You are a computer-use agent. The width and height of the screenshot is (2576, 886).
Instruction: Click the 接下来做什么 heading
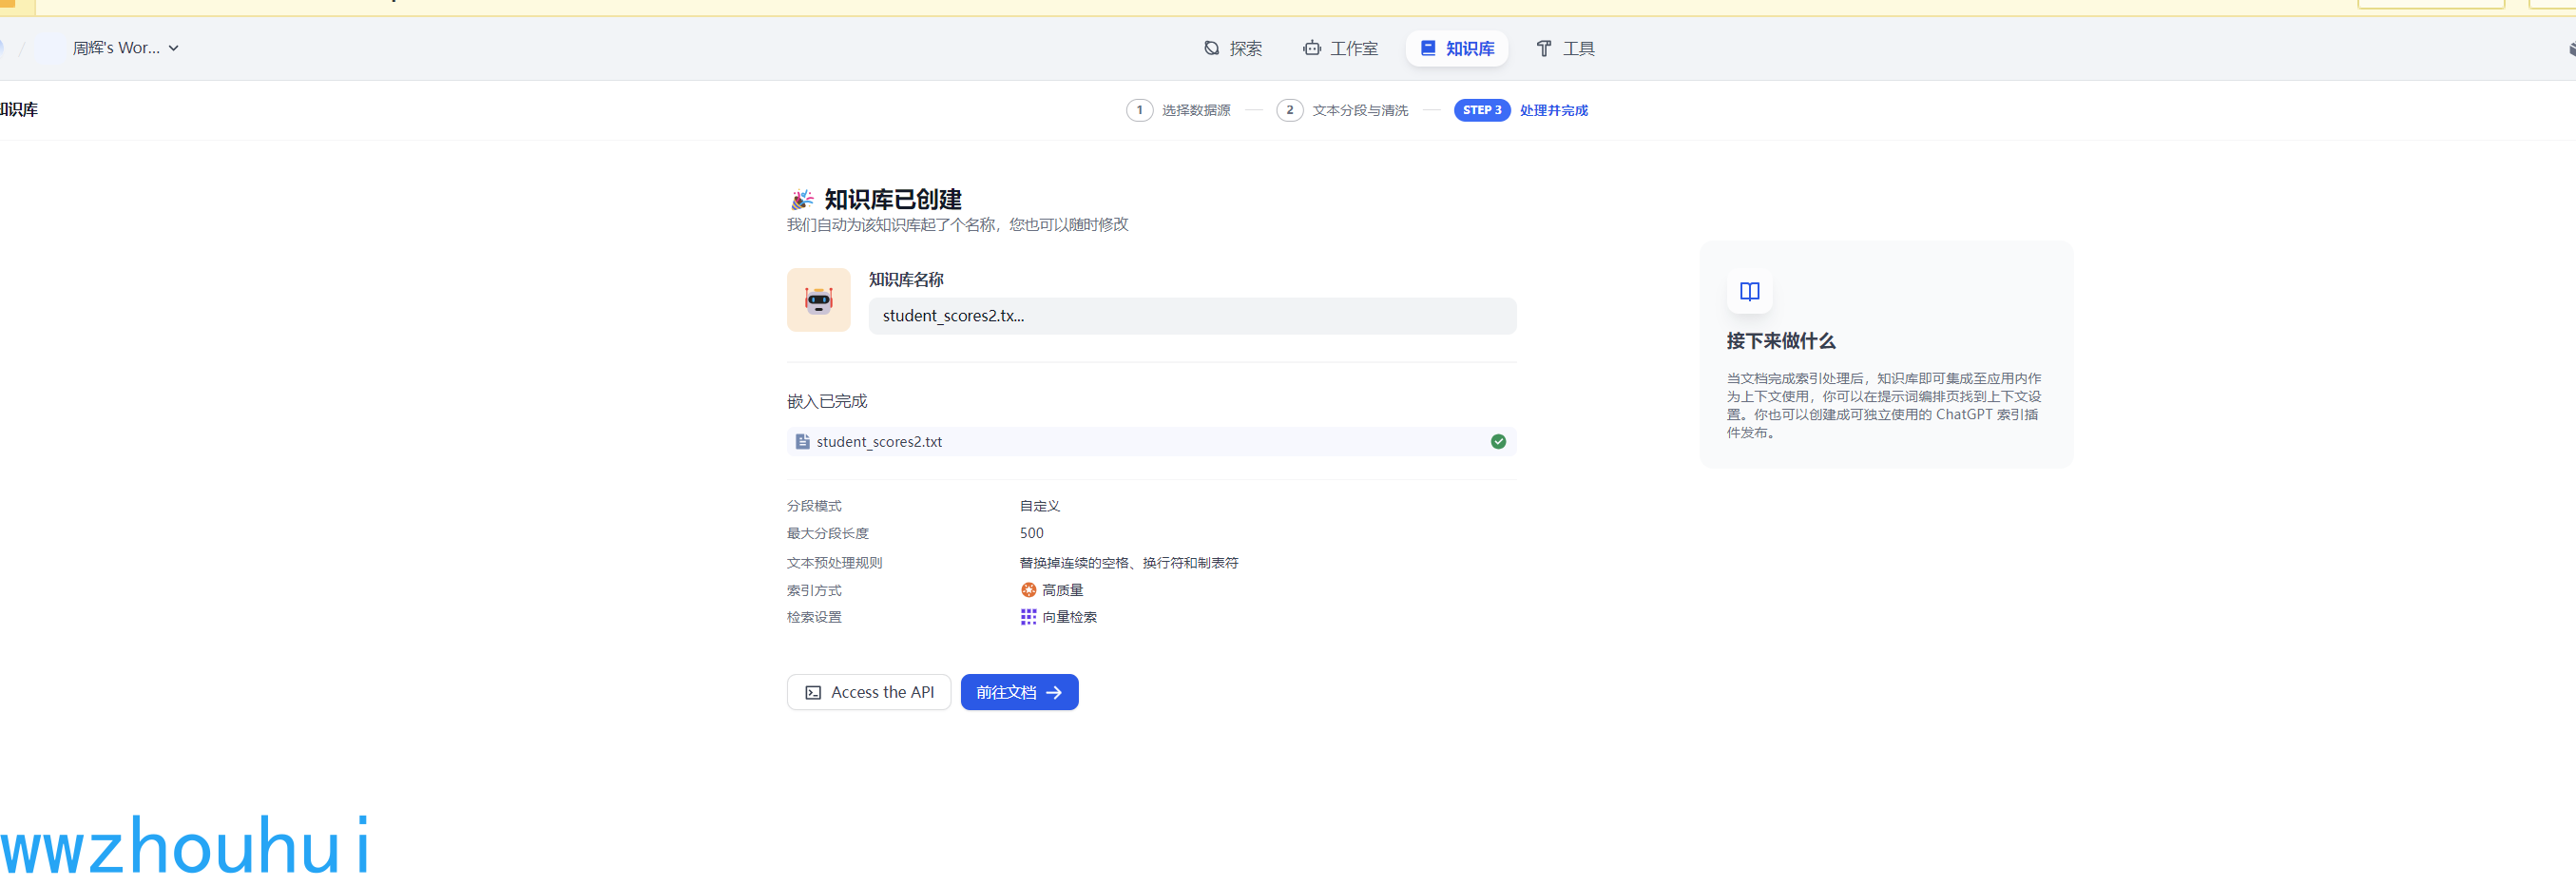[1780, 341]
